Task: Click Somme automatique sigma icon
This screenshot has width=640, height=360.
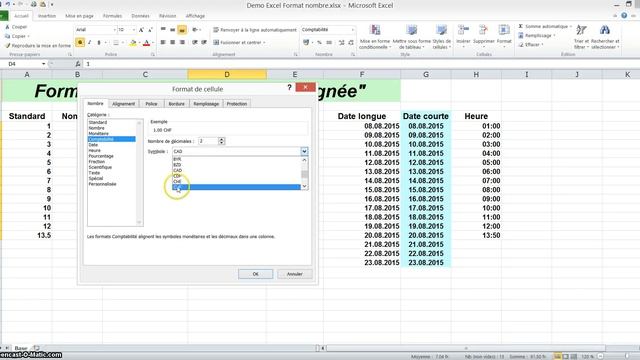Action: point(520,27)
